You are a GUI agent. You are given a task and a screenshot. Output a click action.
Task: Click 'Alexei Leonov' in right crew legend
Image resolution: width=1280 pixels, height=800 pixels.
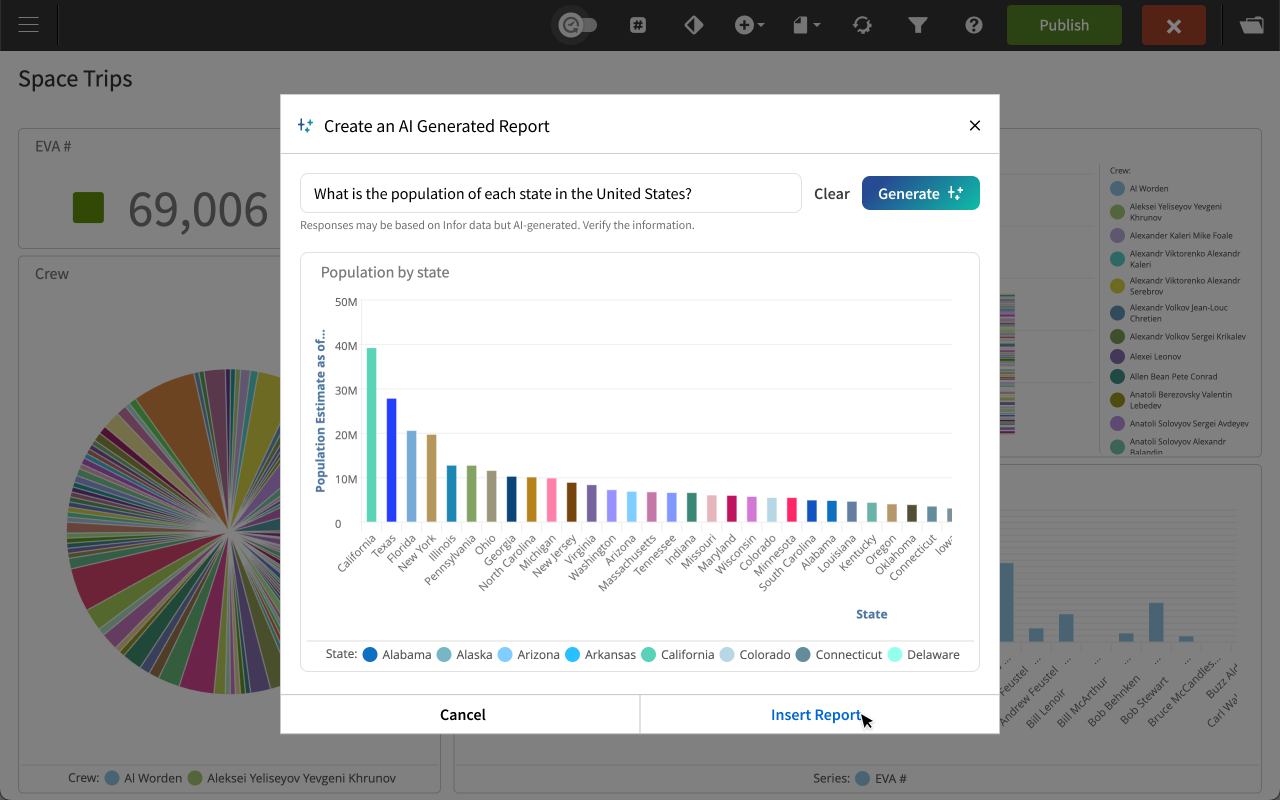(1155, 356)
